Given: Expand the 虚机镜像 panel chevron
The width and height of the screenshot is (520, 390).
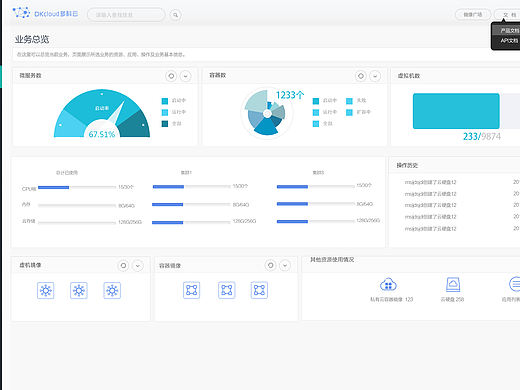Looking at the screenshot, I should [138, 265].
